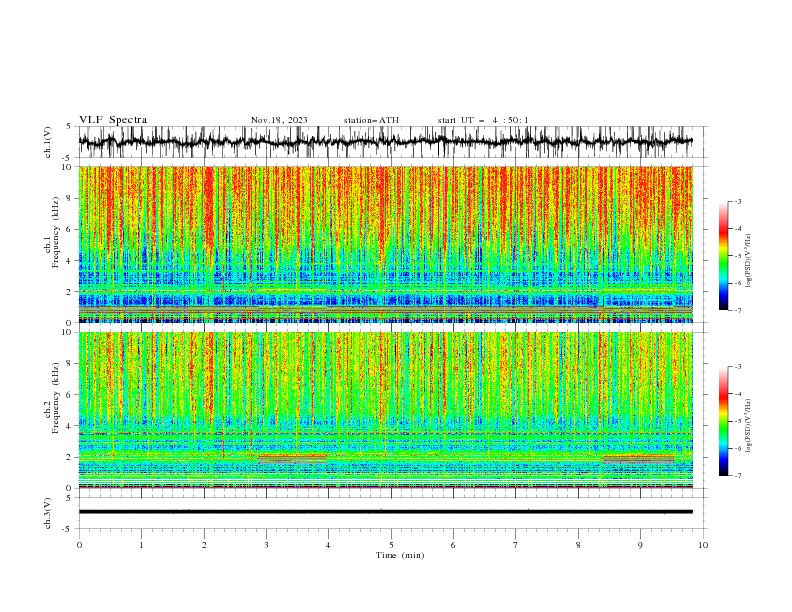Click the "ch.1(V)" axis label
Image resolution: width=792 pixels, height=612 pixels.
point(48,142)
